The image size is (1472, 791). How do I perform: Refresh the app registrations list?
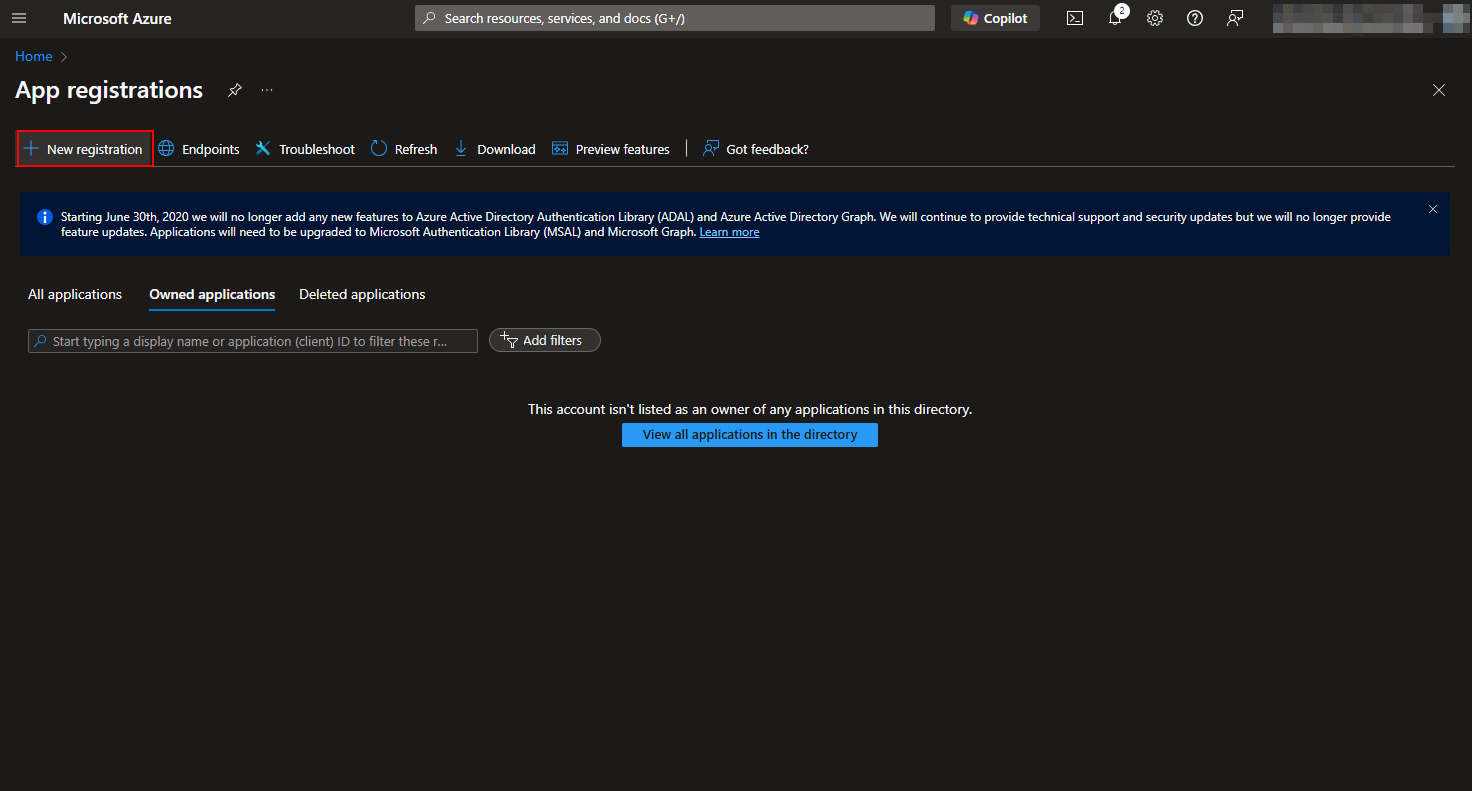click(404, 149)
